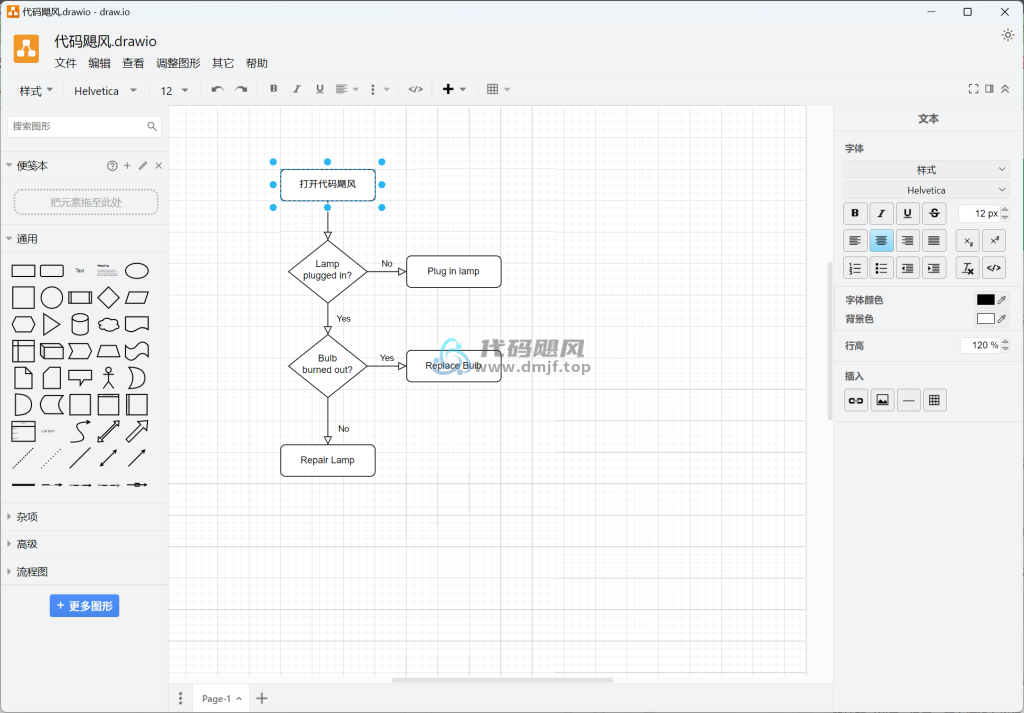This screenshot has height=713, width=1024.
Task: Collapse the 通用 shapes section
Action: pos(27,239)
